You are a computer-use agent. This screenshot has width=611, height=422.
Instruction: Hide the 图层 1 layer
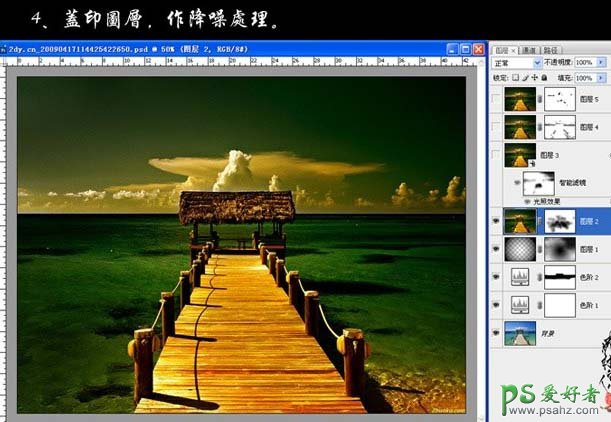click(x=498, y=246)
